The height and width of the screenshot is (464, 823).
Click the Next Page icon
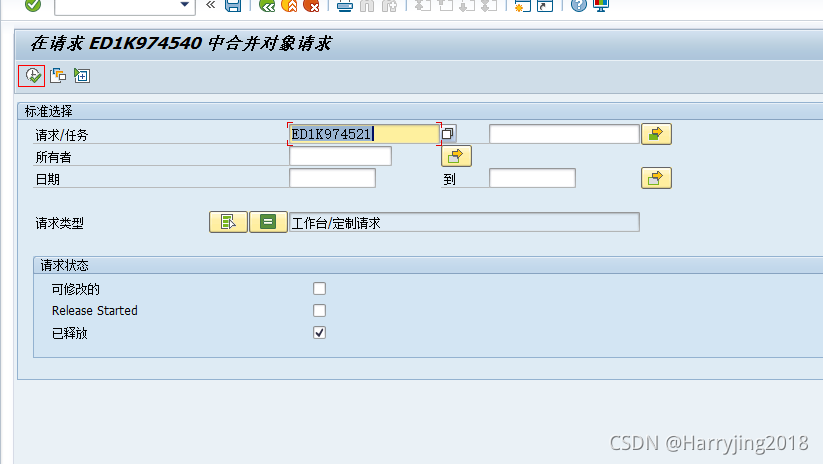point(467,5)
